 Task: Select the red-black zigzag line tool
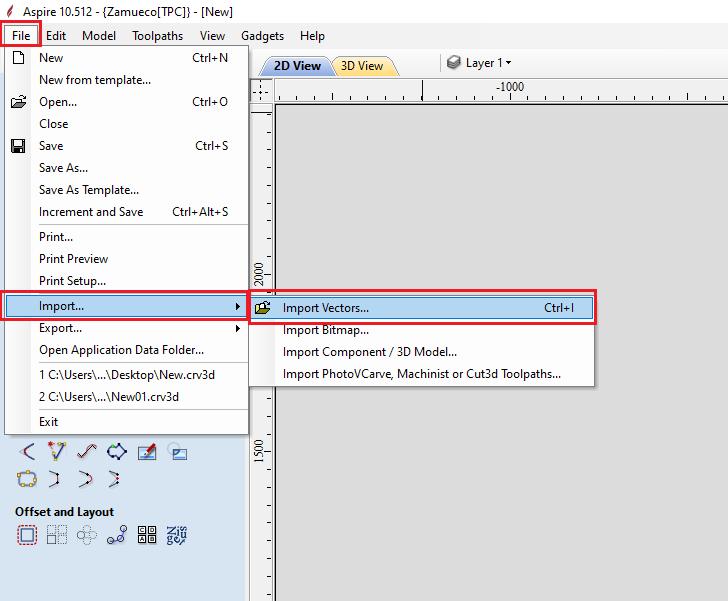tap(87, 451)
